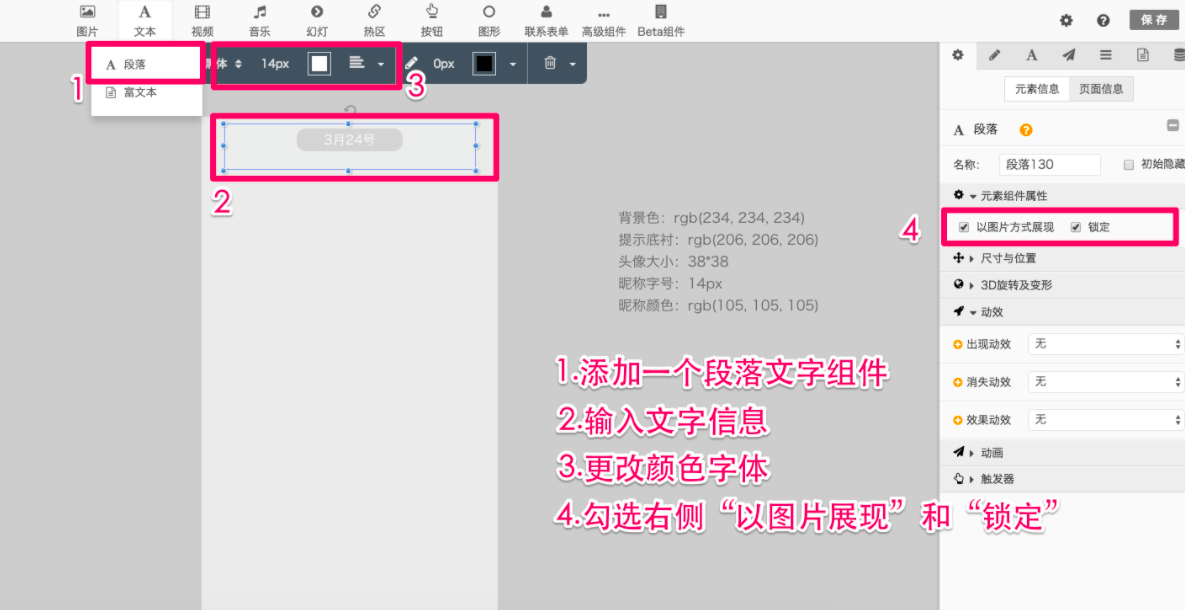Expand the 尺寸与位置 section
The width and height of the screenshot is (1185, 610).
1010,258
